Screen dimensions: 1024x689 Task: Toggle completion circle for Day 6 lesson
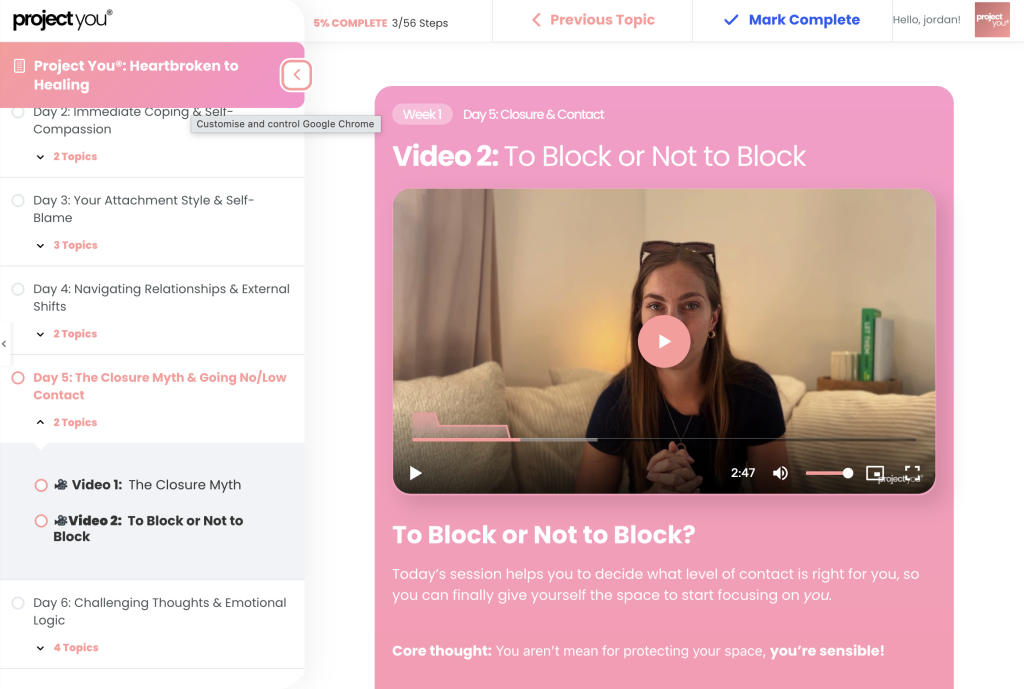pos(18,603)
